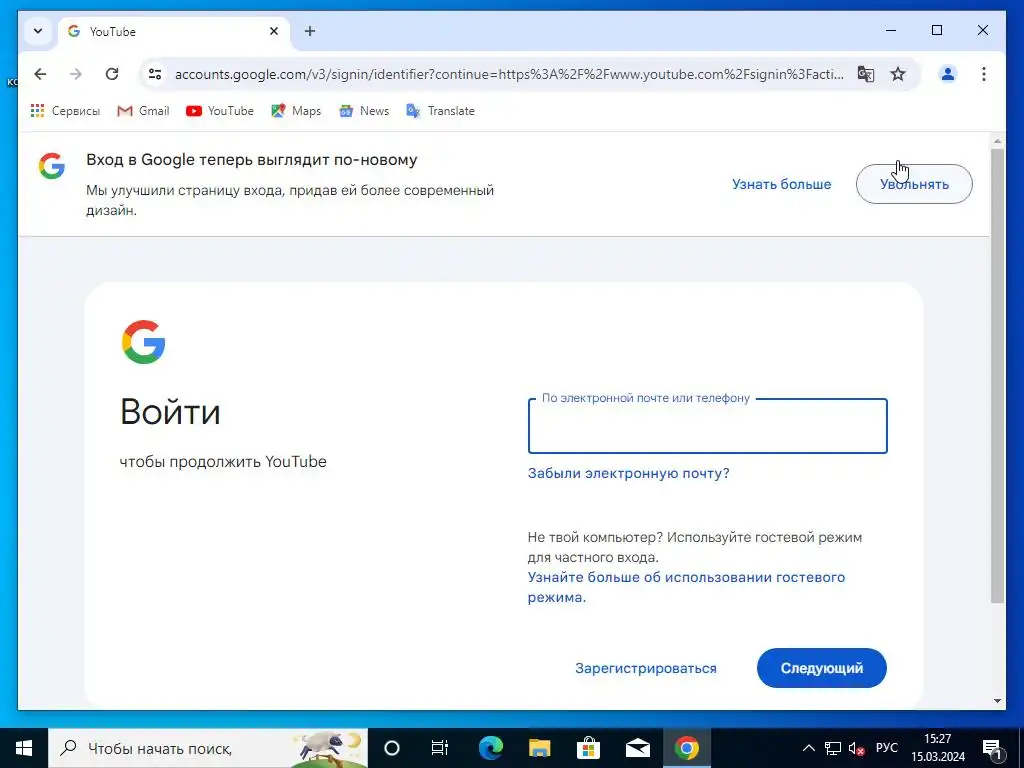Click the scrollbar up arrow
This screenshot has height=768, width=1024.
[997, 140]
